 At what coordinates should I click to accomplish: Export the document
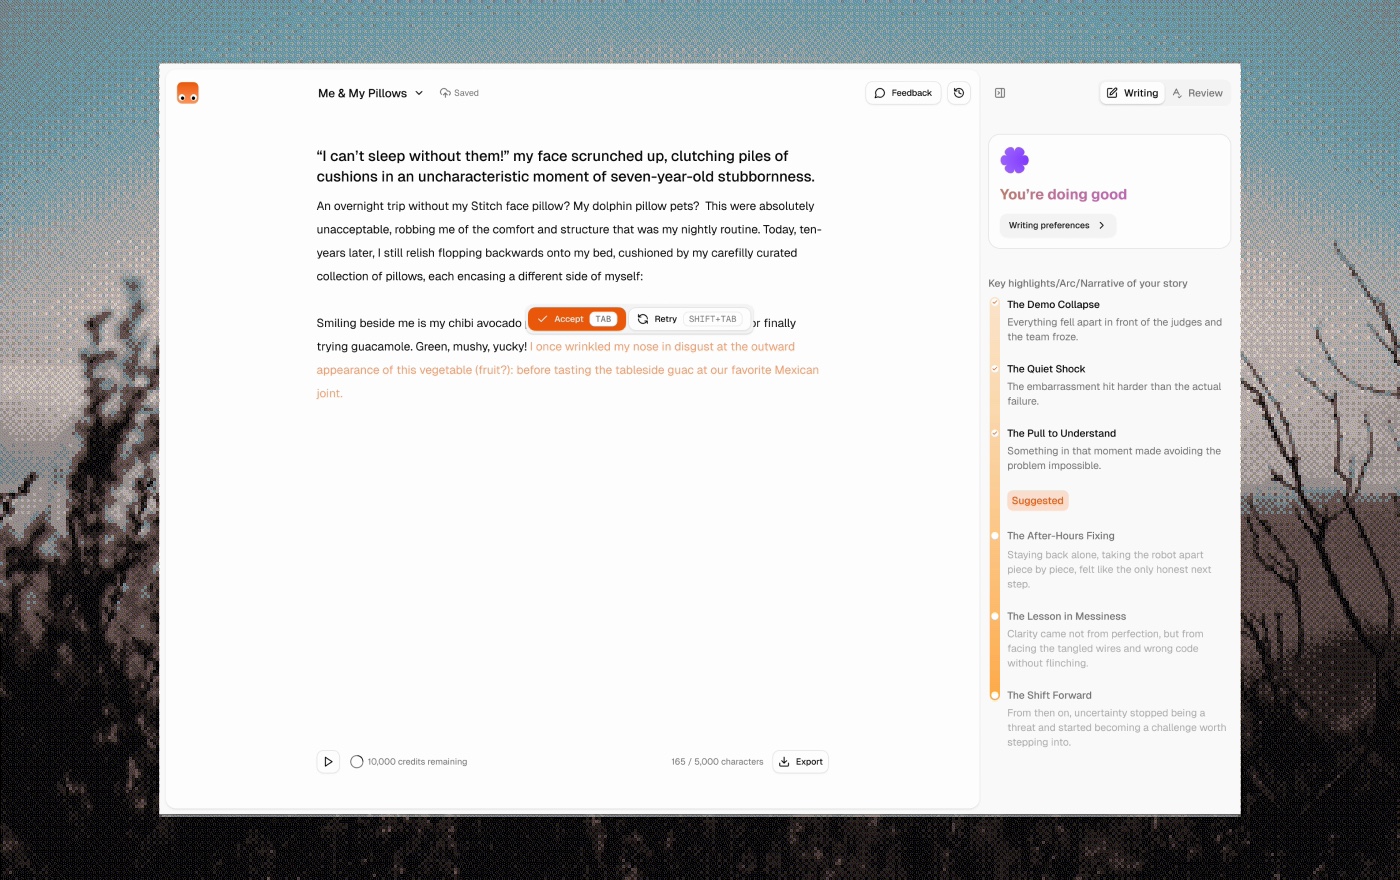(800, 762)
